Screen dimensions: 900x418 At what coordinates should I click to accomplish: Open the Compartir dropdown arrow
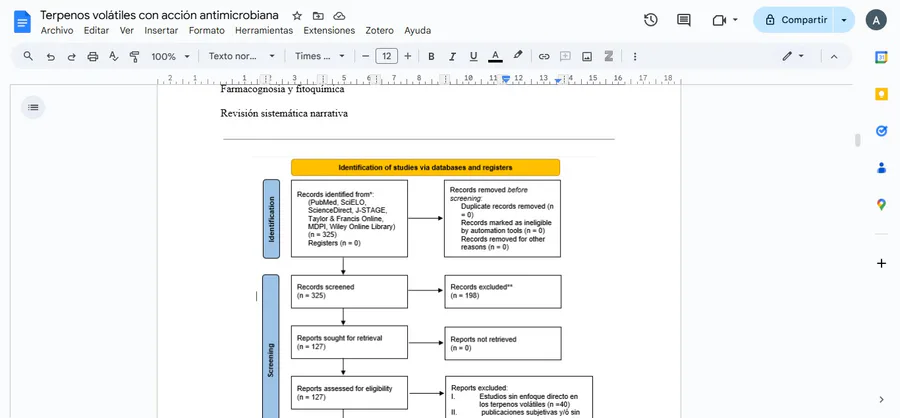pos(844,20)
